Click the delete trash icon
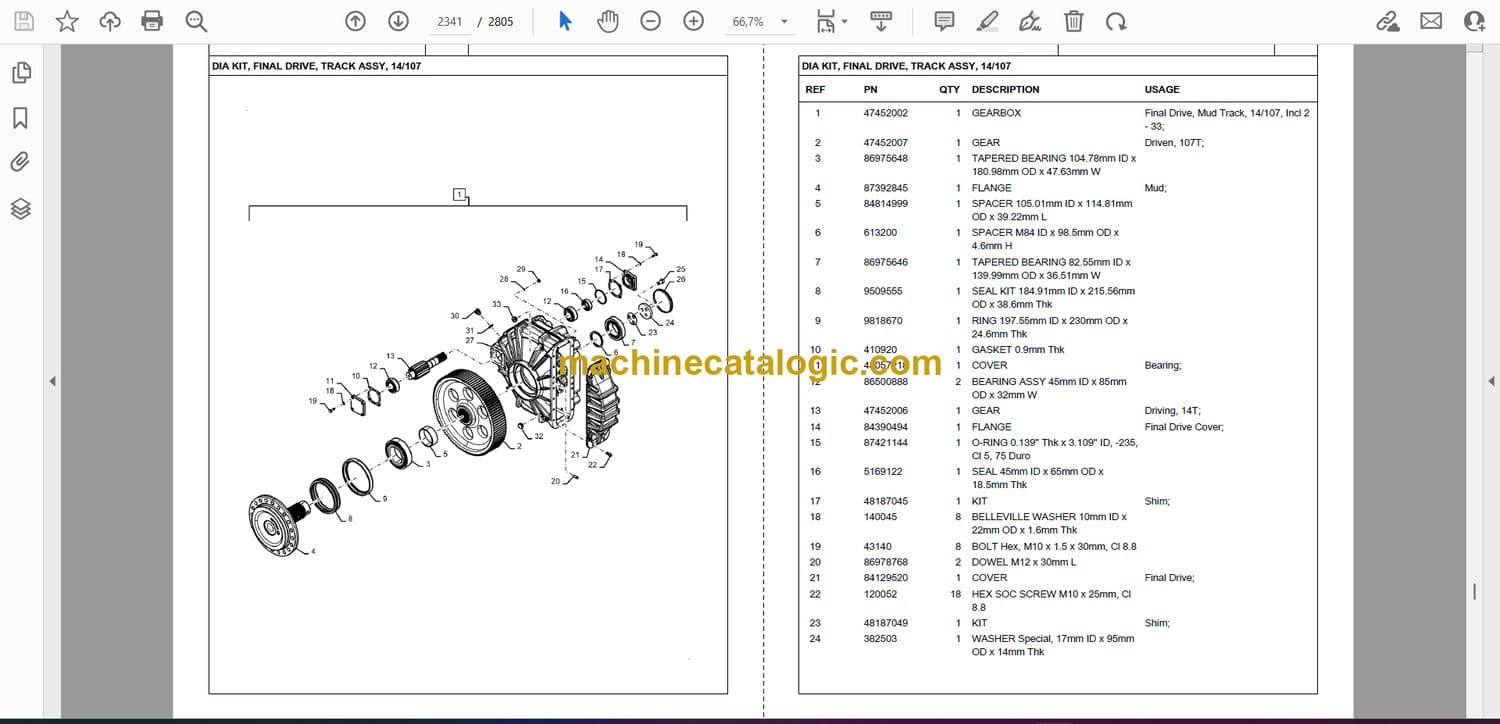The height and width of the screenshot is (724, 1500). (1073, 21)
